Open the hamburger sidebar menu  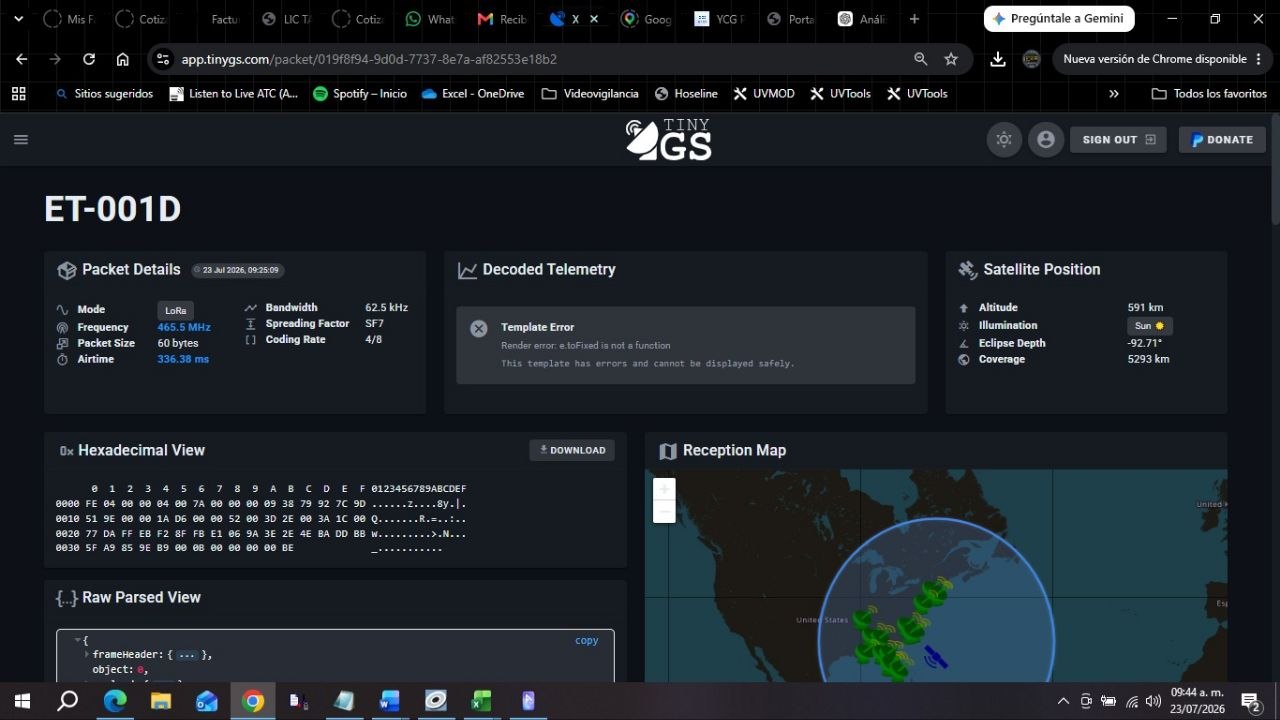pyautogui.click(x=21, y=140)
